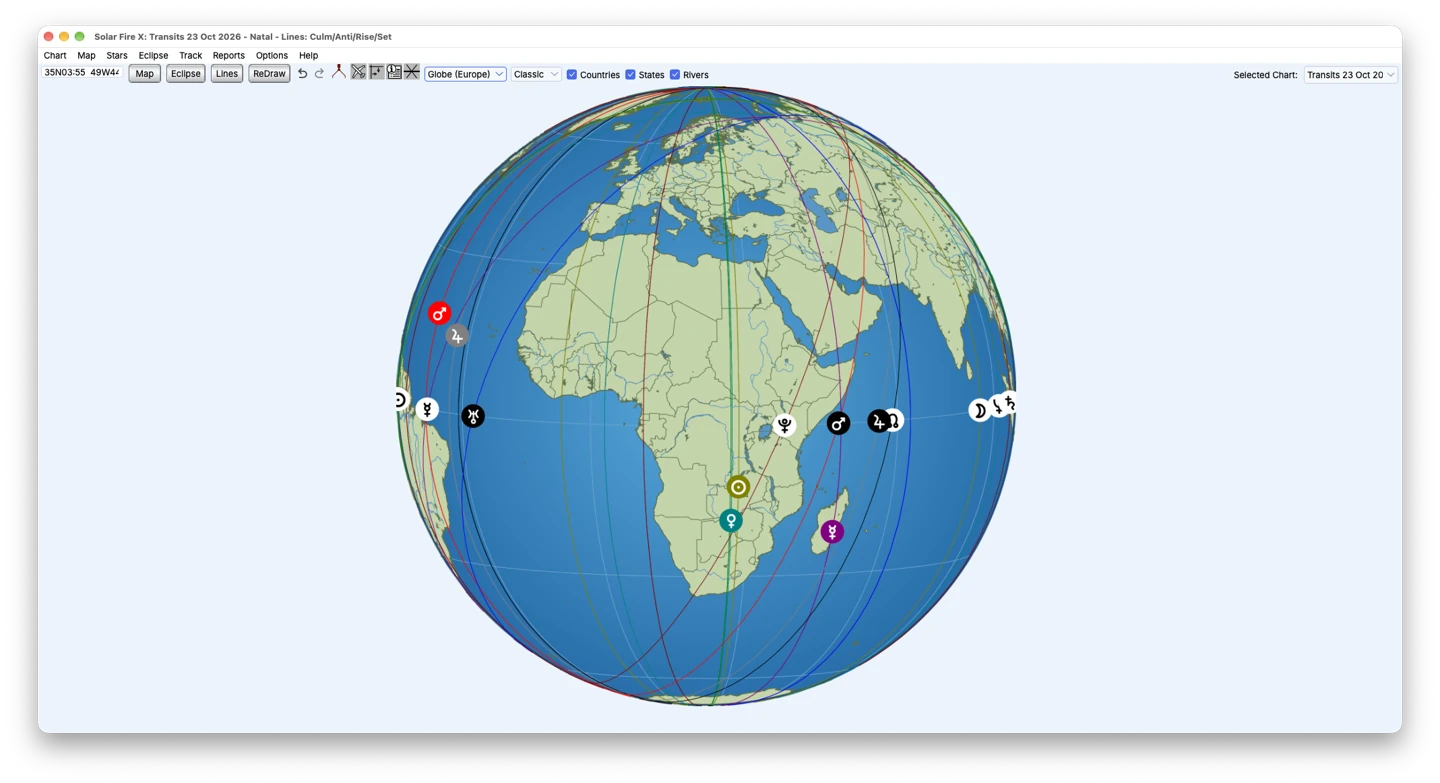Screen dimensions: 1440x783
Task: Click the undo arrow in the toolbar
Action: (303, 74)
